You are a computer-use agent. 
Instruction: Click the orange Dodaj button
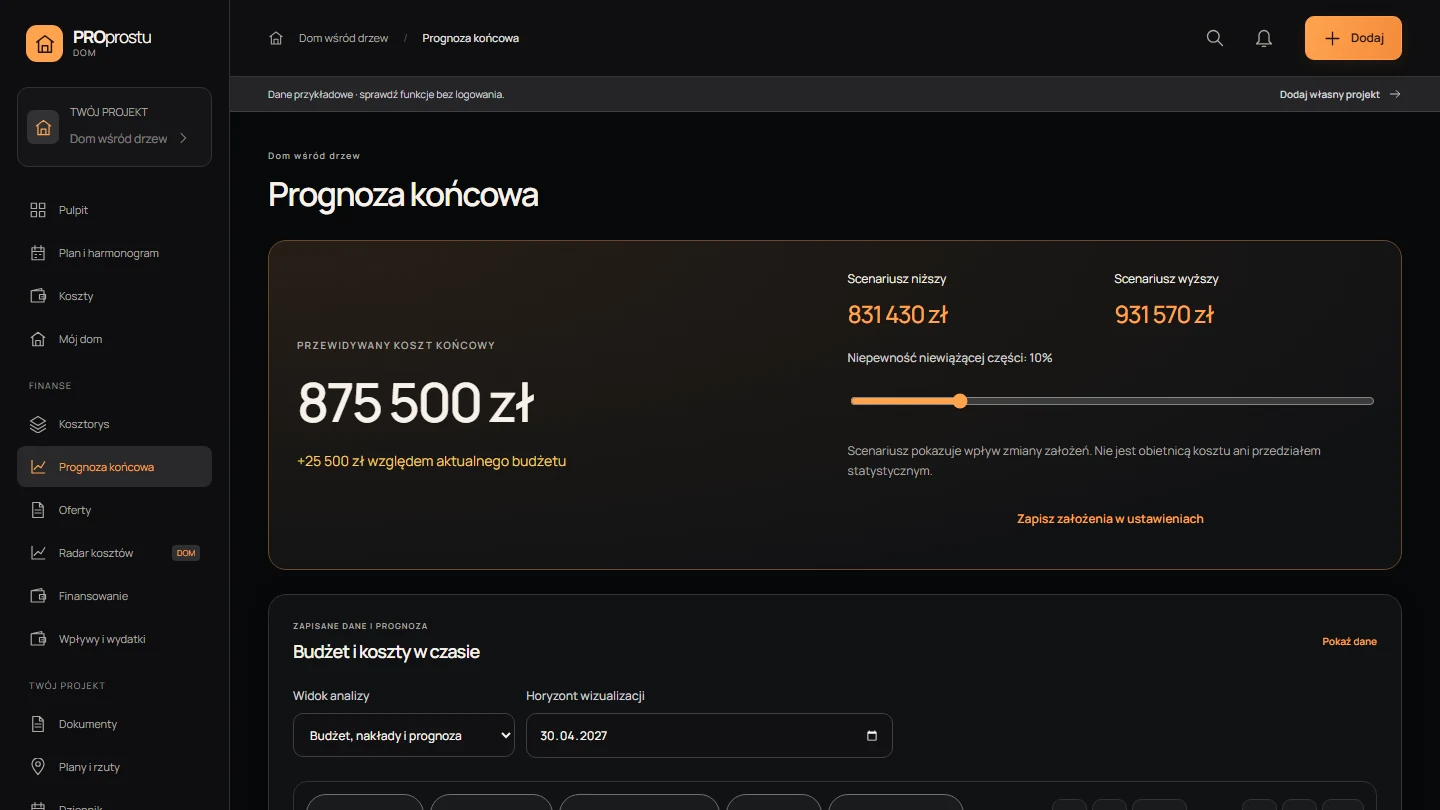1353,38
